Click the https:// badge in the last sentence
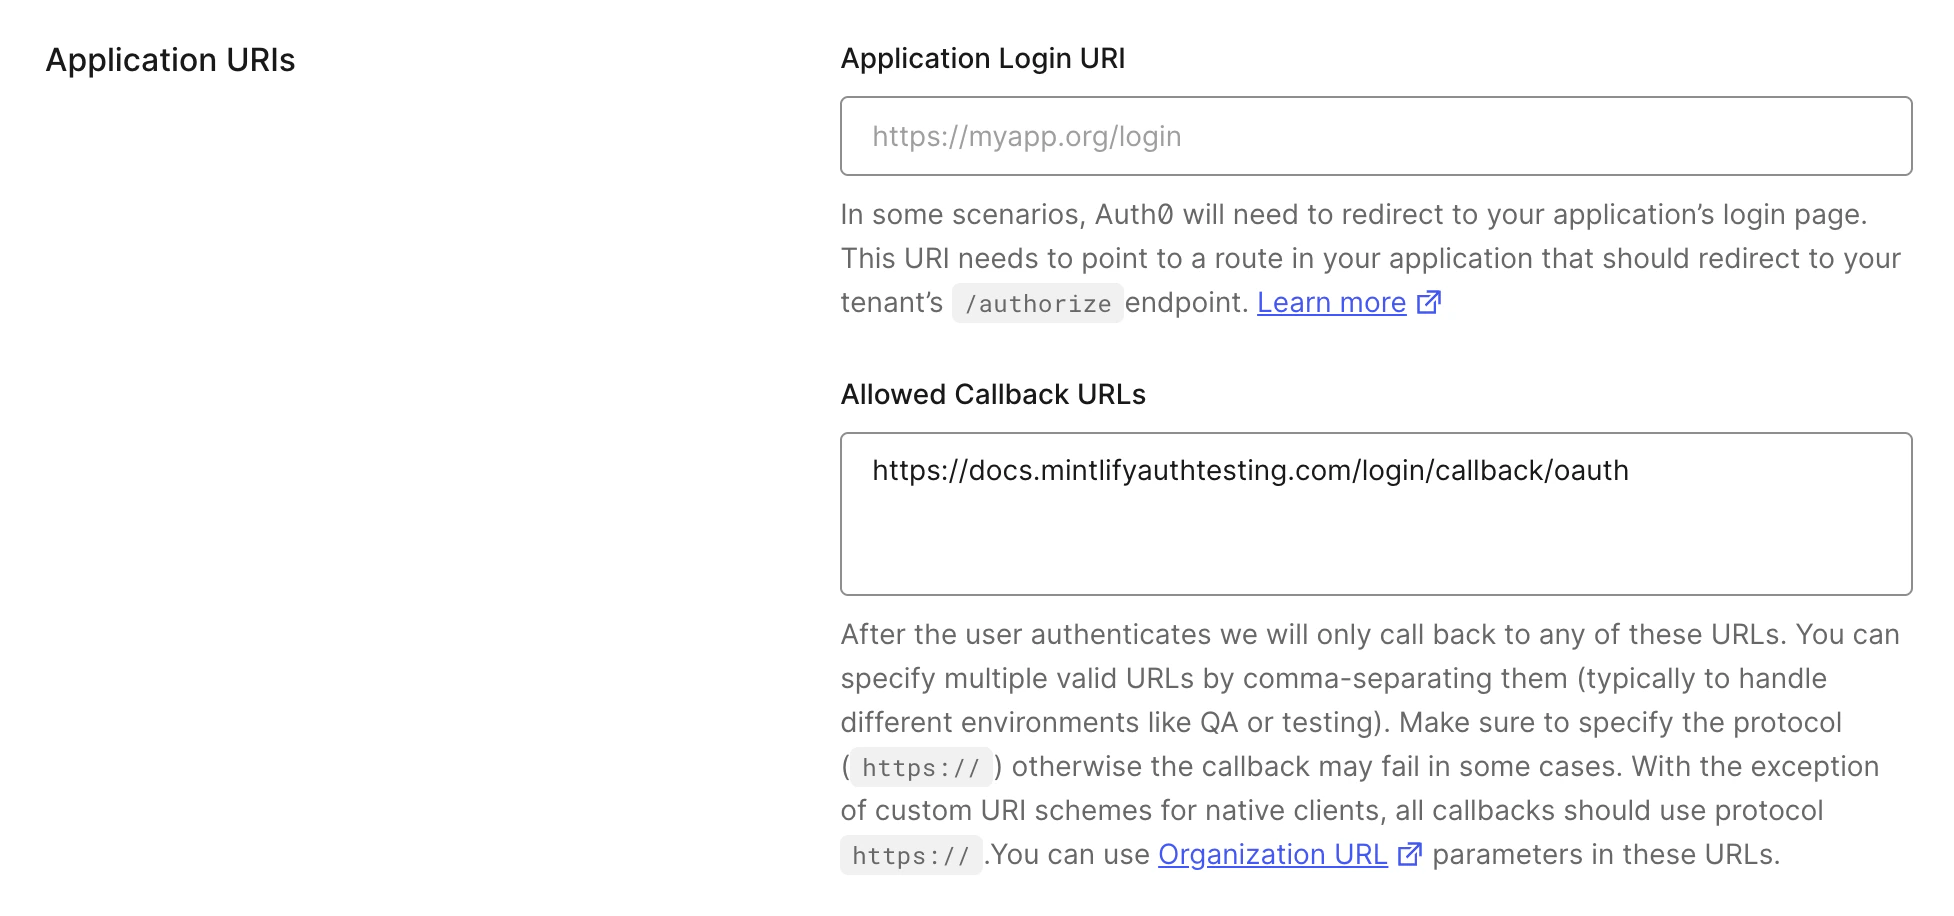1954x916 pixels. (911, 855)
